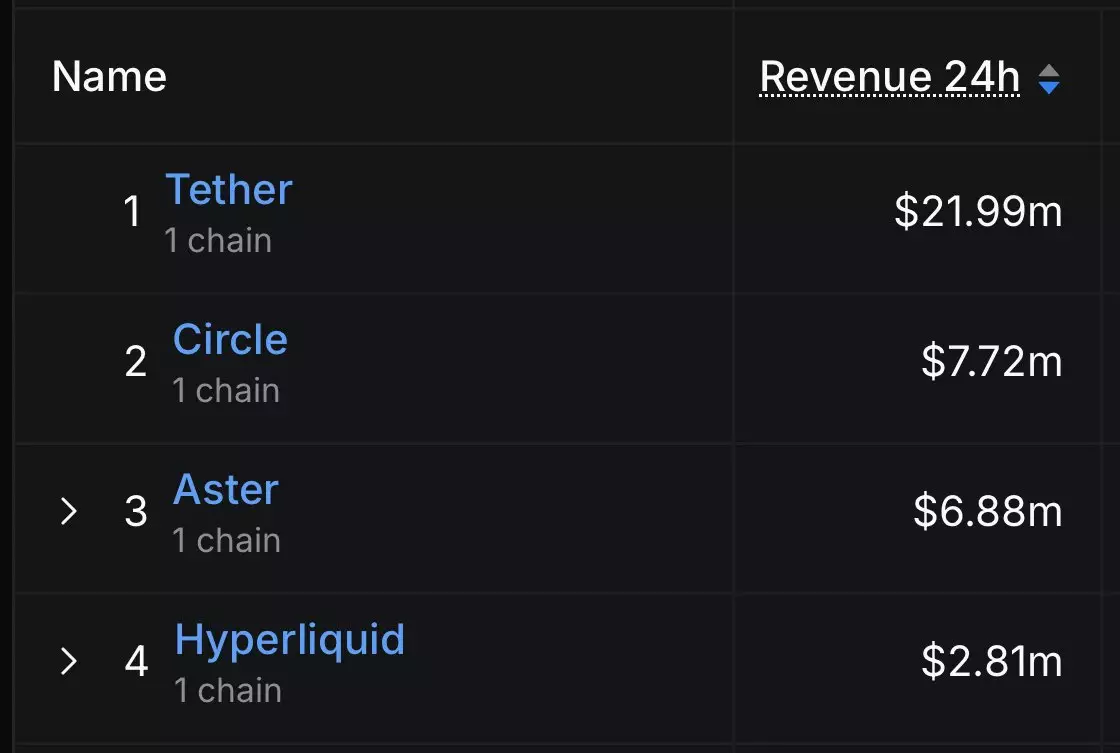Image resolution: width=1120 pixels, height=753 pixels.
Task: Expand the Aster row chevron
Action: pyautogui.click(x=69, y=511)
